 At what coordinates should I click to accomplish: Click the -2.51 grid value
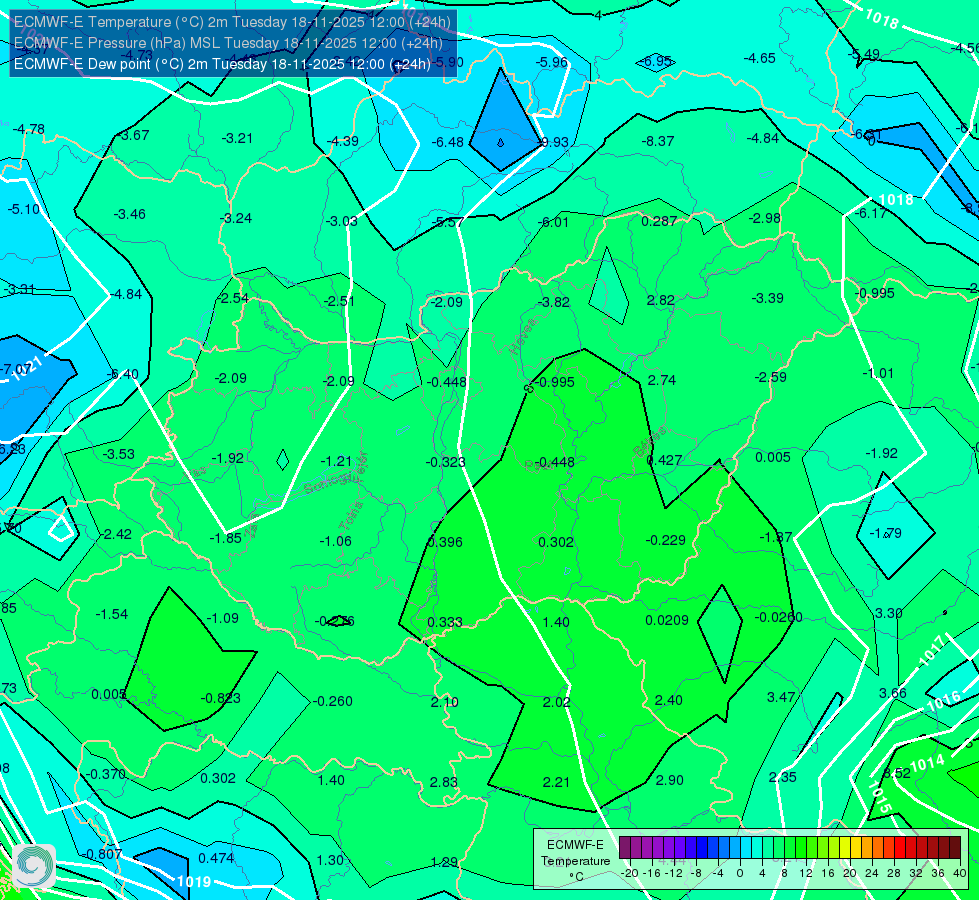pyautogui.click(x=340, y=301)
